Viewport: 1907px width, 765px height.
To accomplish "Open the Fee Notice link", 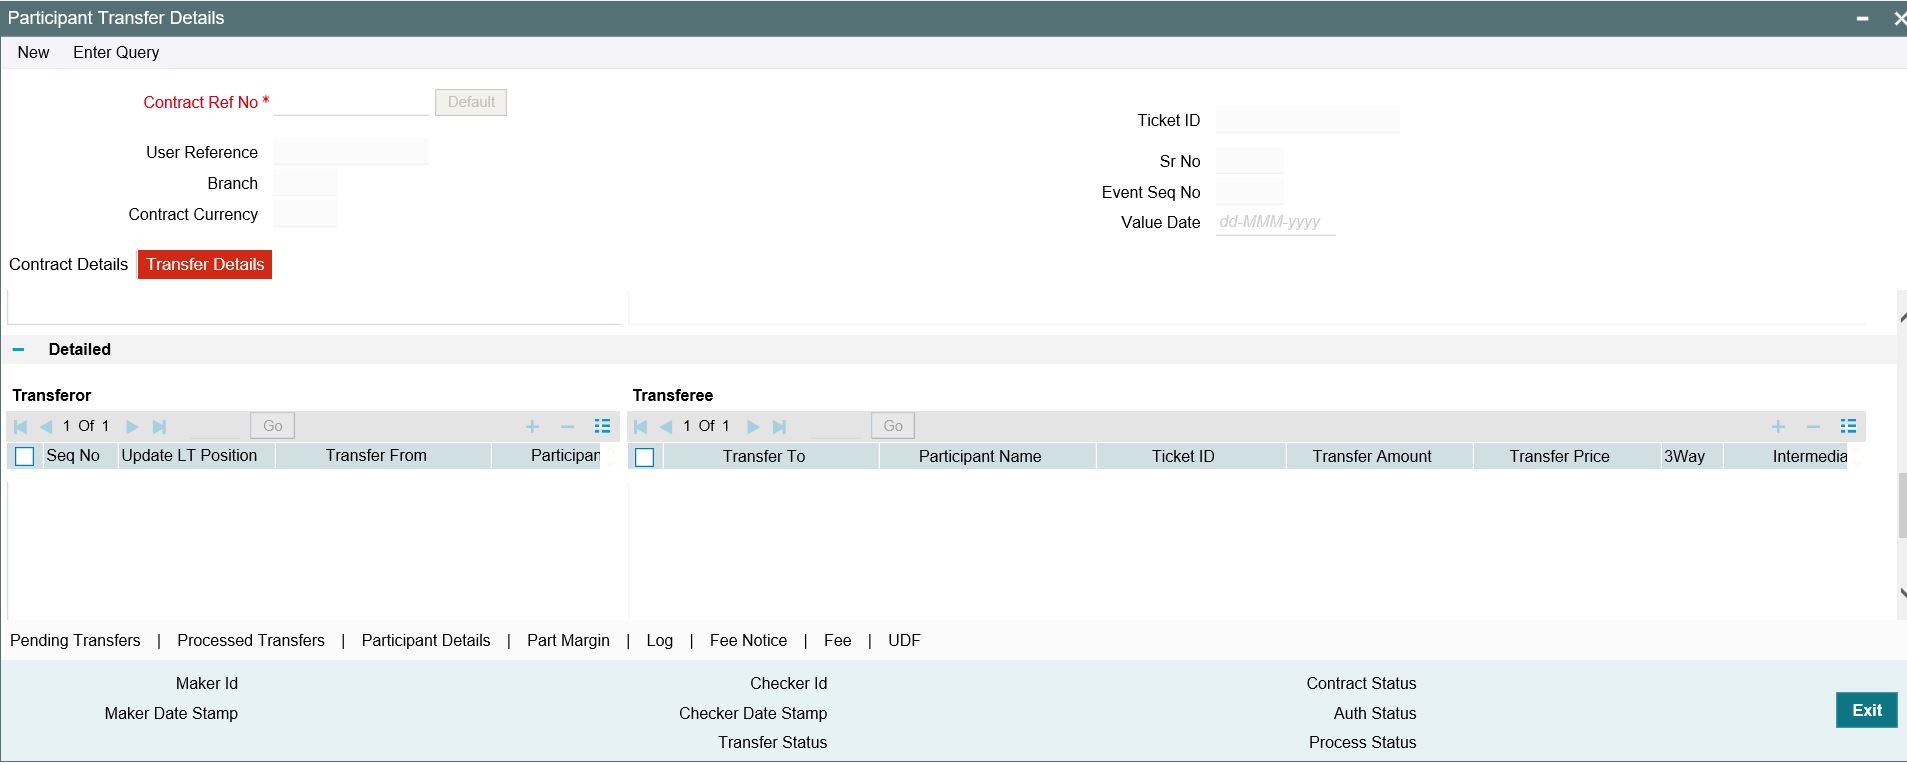I will (748, 640).
